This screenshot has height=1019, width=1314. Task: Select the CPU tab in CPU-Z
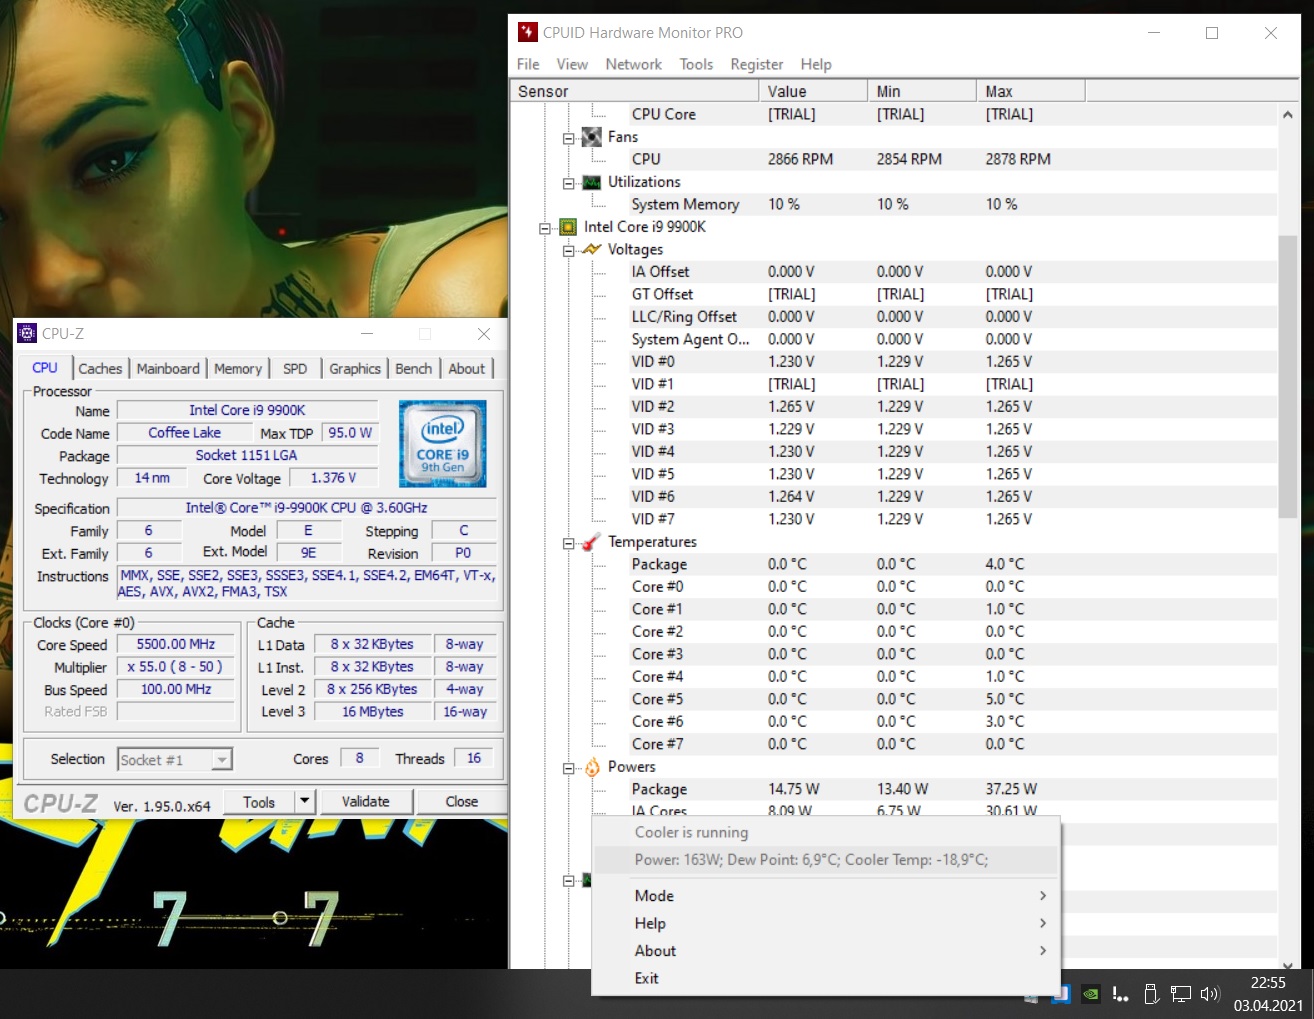(45, 368)
